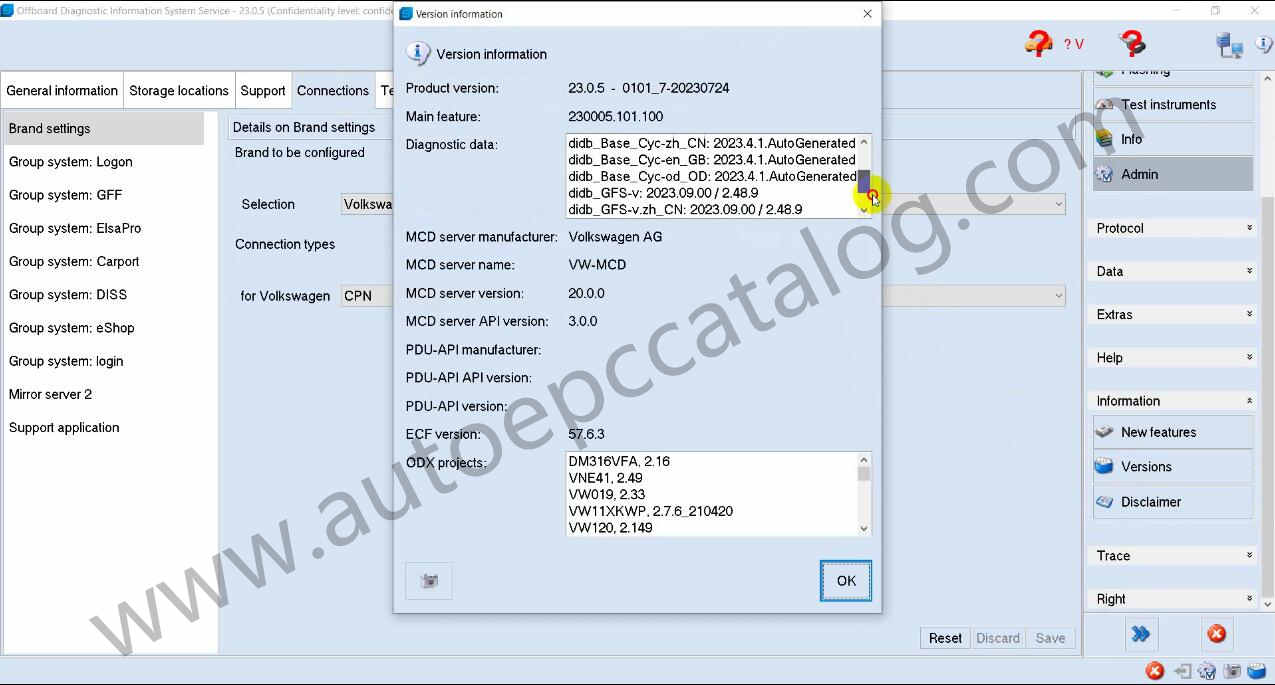Open Test instruments mode

click(x=1172, y=105)
